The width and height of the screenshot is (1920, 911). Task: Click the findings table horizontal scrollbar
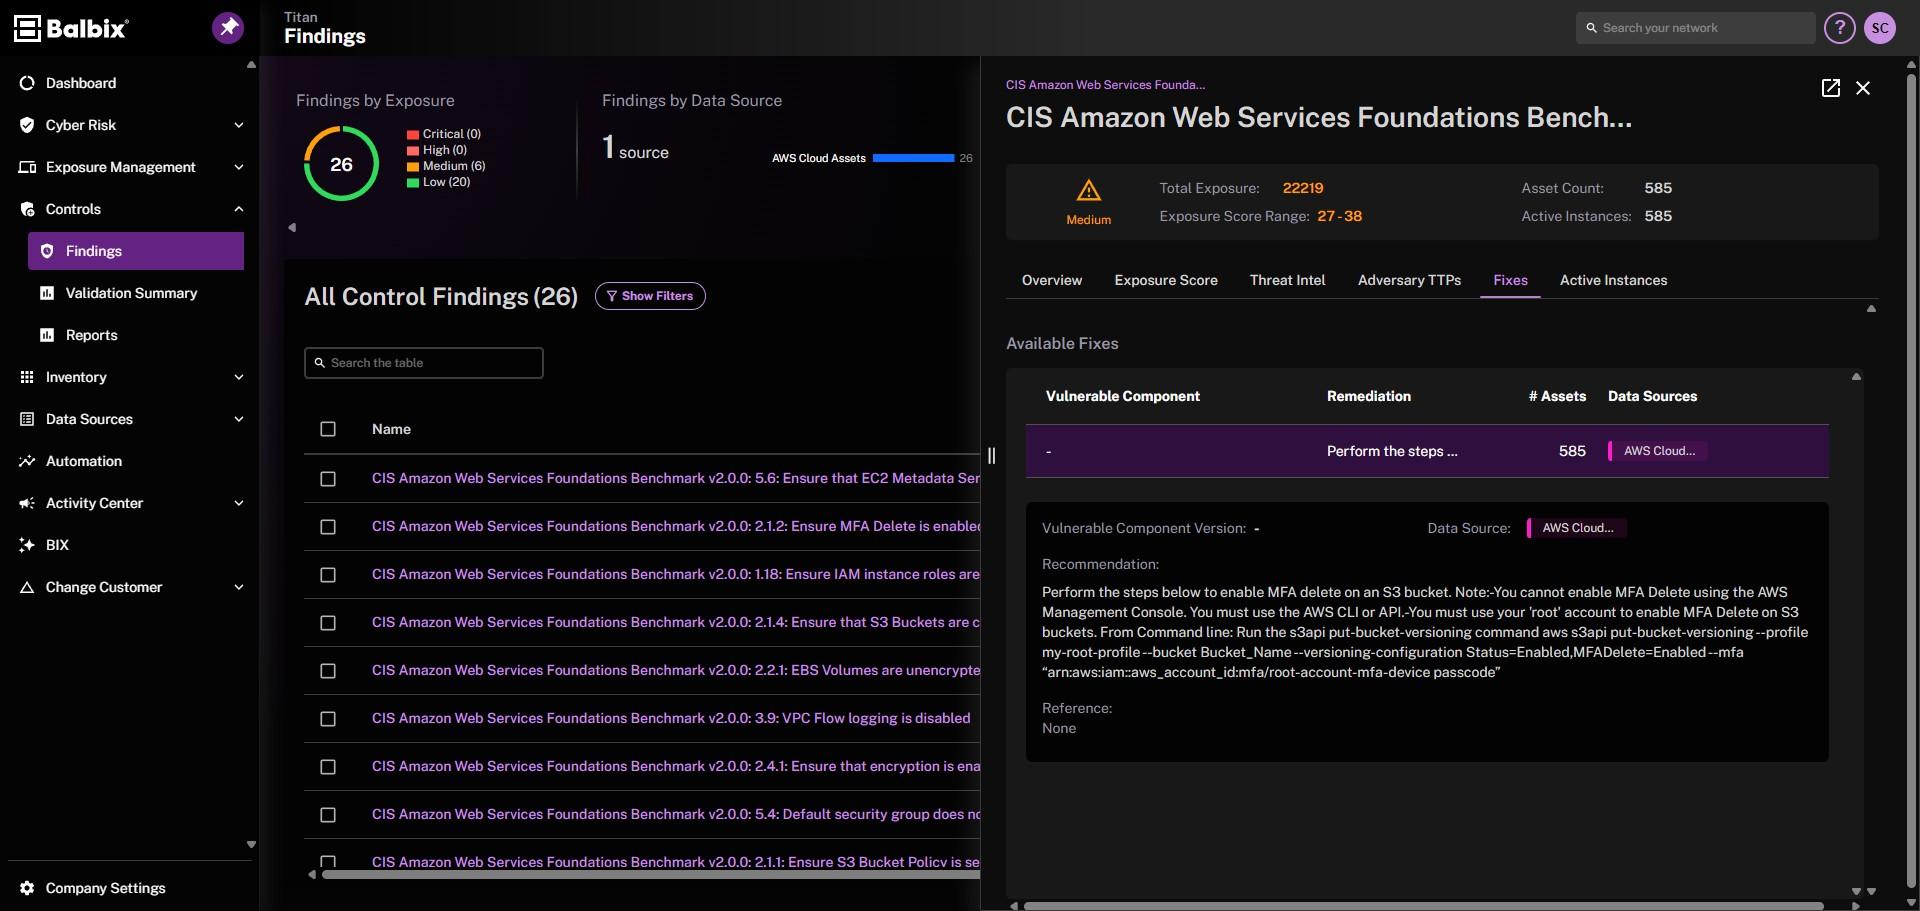tap(650, 874)
